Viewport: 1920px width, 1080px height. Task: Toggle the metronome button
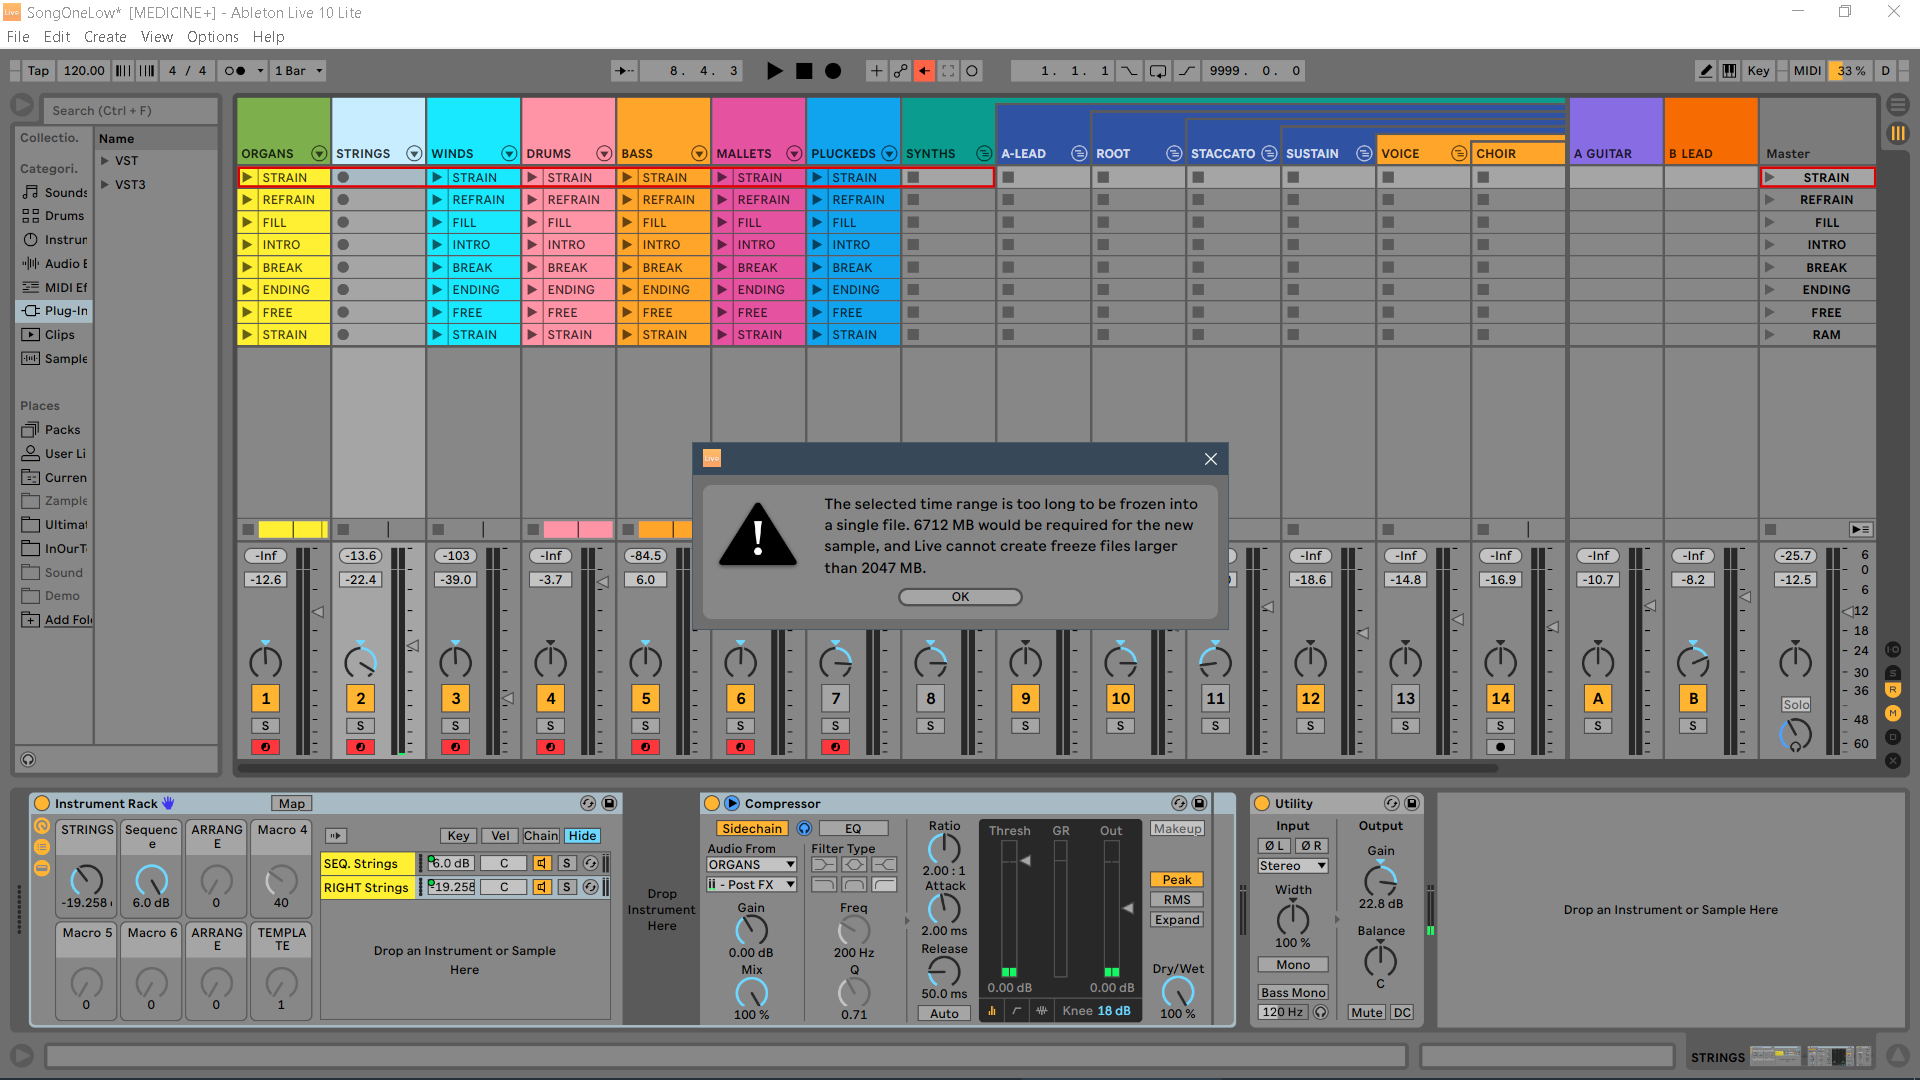click(235, 71)
